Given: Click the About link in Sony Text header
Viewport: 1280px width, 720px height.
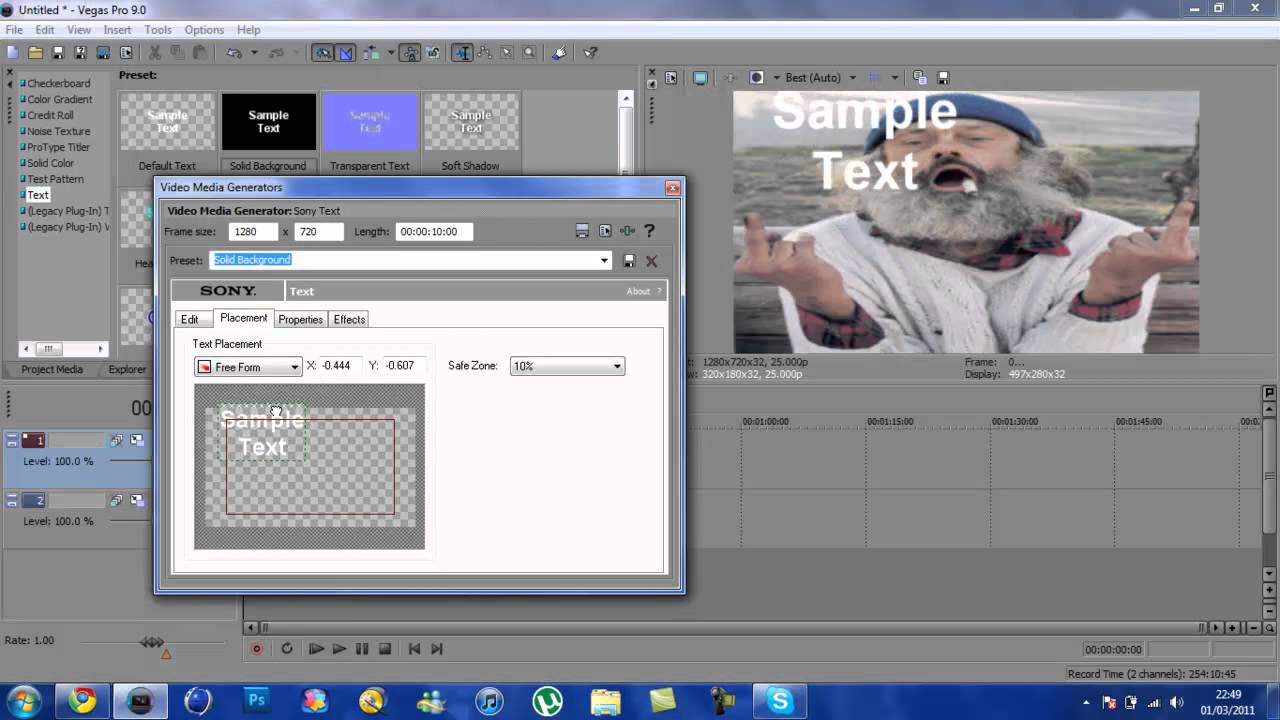Looking at the screenshot, I should tap(638, 291).
